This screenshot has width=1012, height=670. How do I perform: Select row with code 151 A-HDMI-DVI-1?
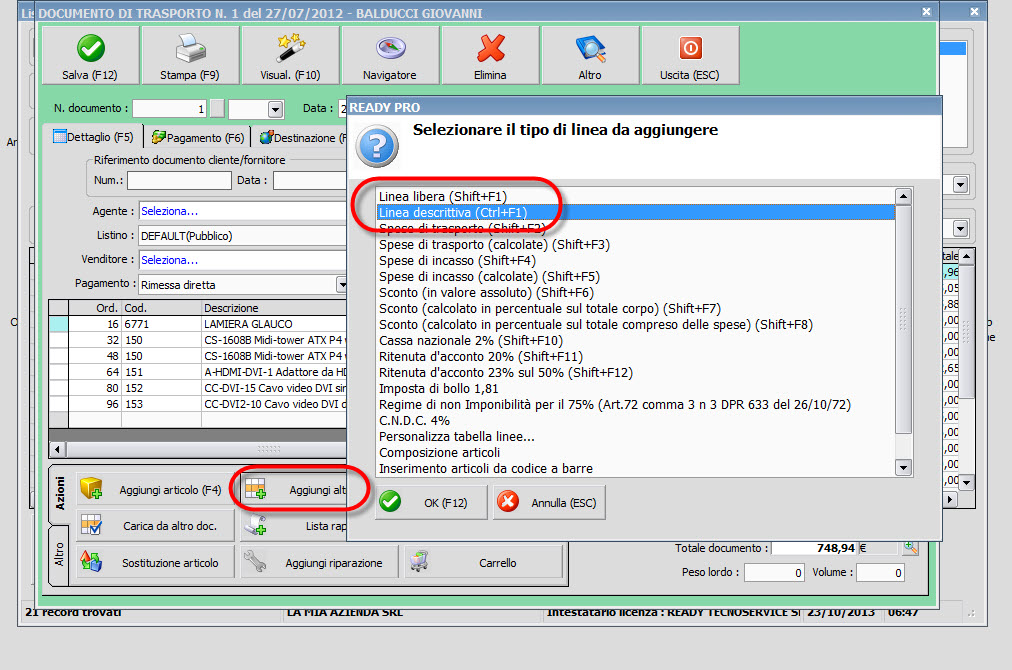[x=198, y=372]
